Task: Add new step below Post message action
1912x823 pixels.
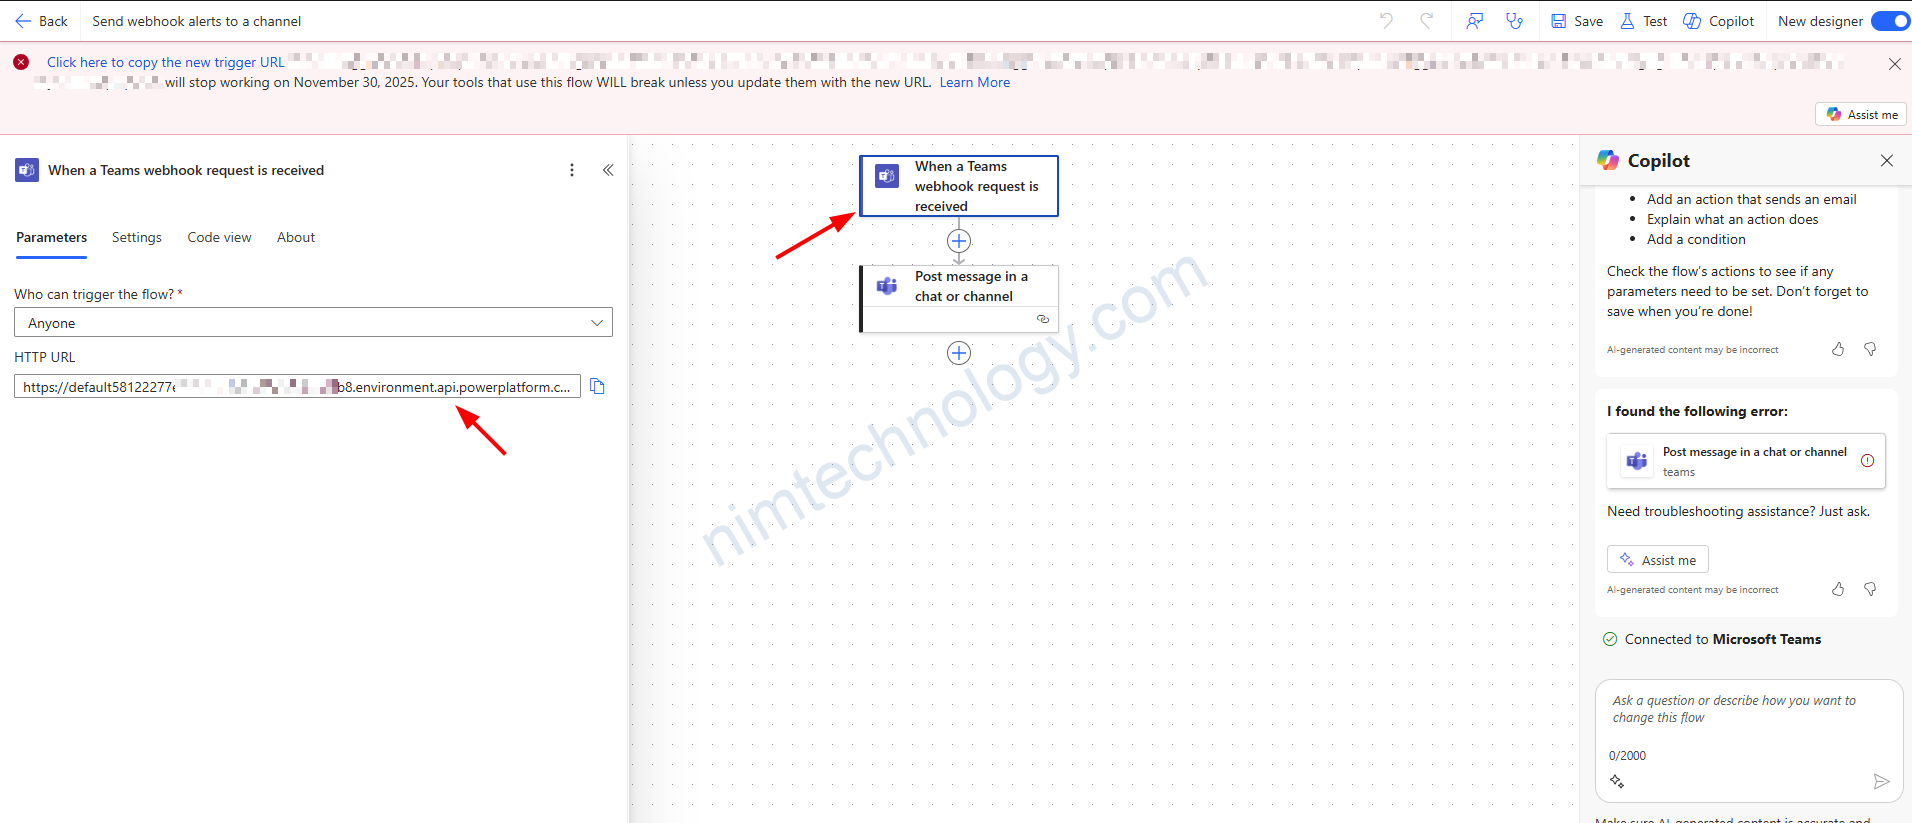Action: click(x=958, y=353)
